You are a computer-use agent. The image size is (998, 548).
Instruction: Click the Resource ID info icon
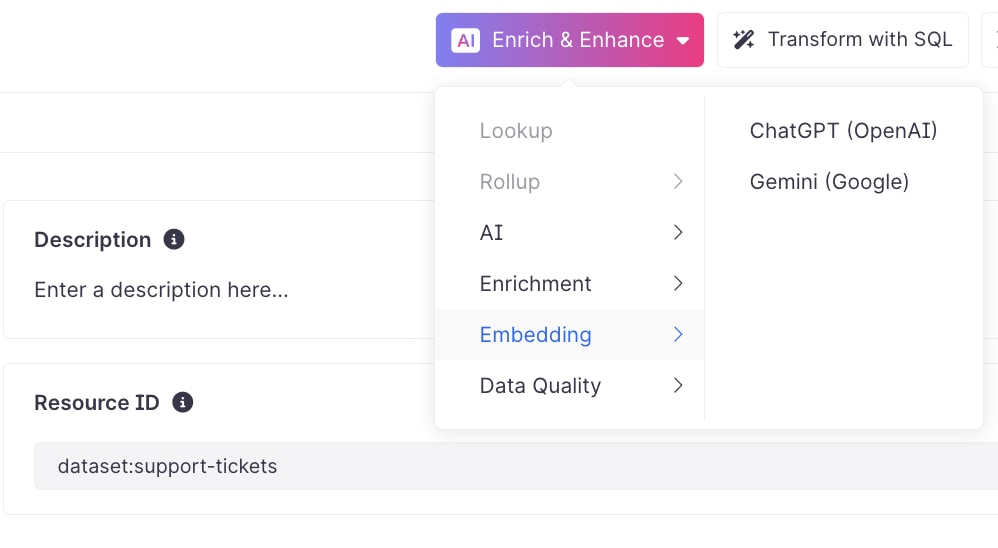pos(183,402)
